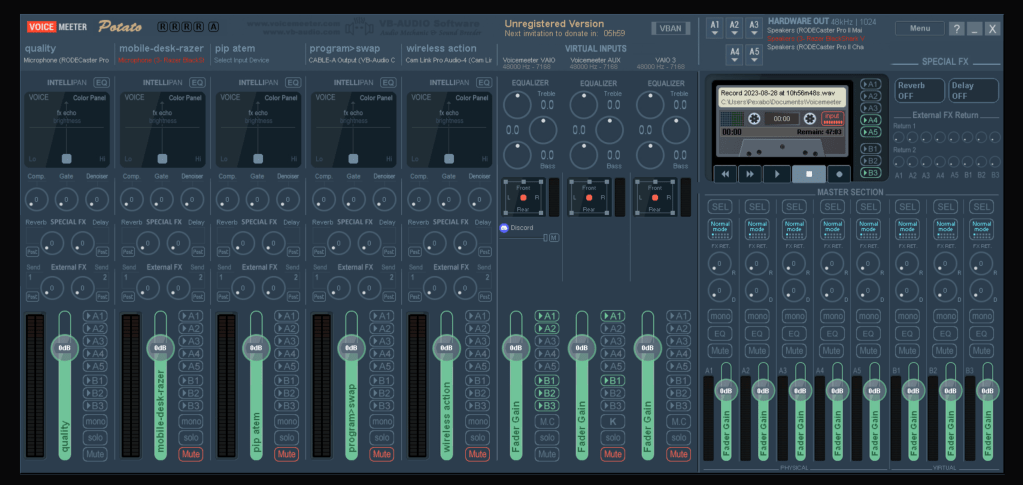Click the Intellipan handle on quality strip
This screenshot has height=485, width=1023.
[x=66, y=159]
